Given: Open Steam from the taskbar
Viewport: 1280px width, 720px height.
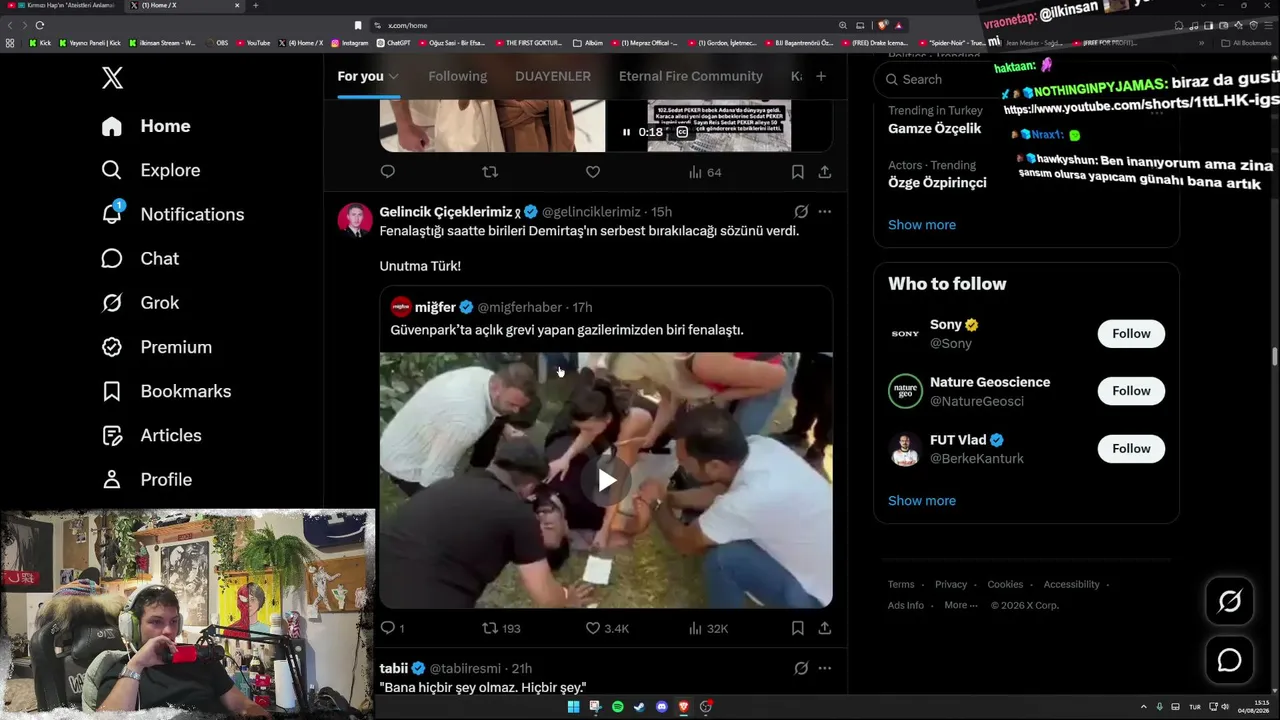Looking at the screenshot, I should coord(639,707).
